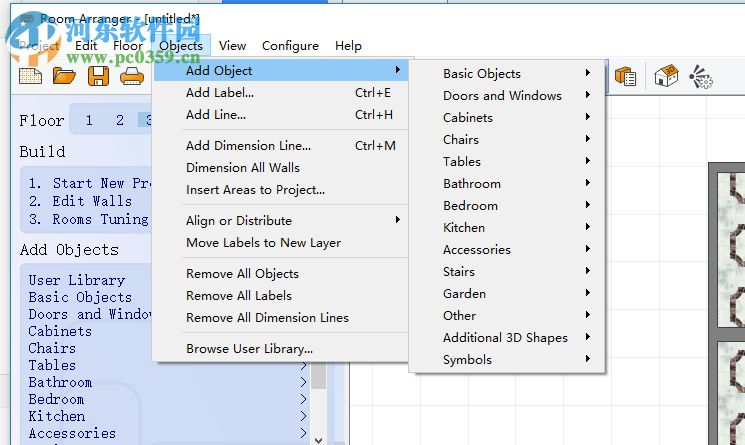The image size is (745, 445).
Task: Open the Edit menu
Action: [86, 46]
